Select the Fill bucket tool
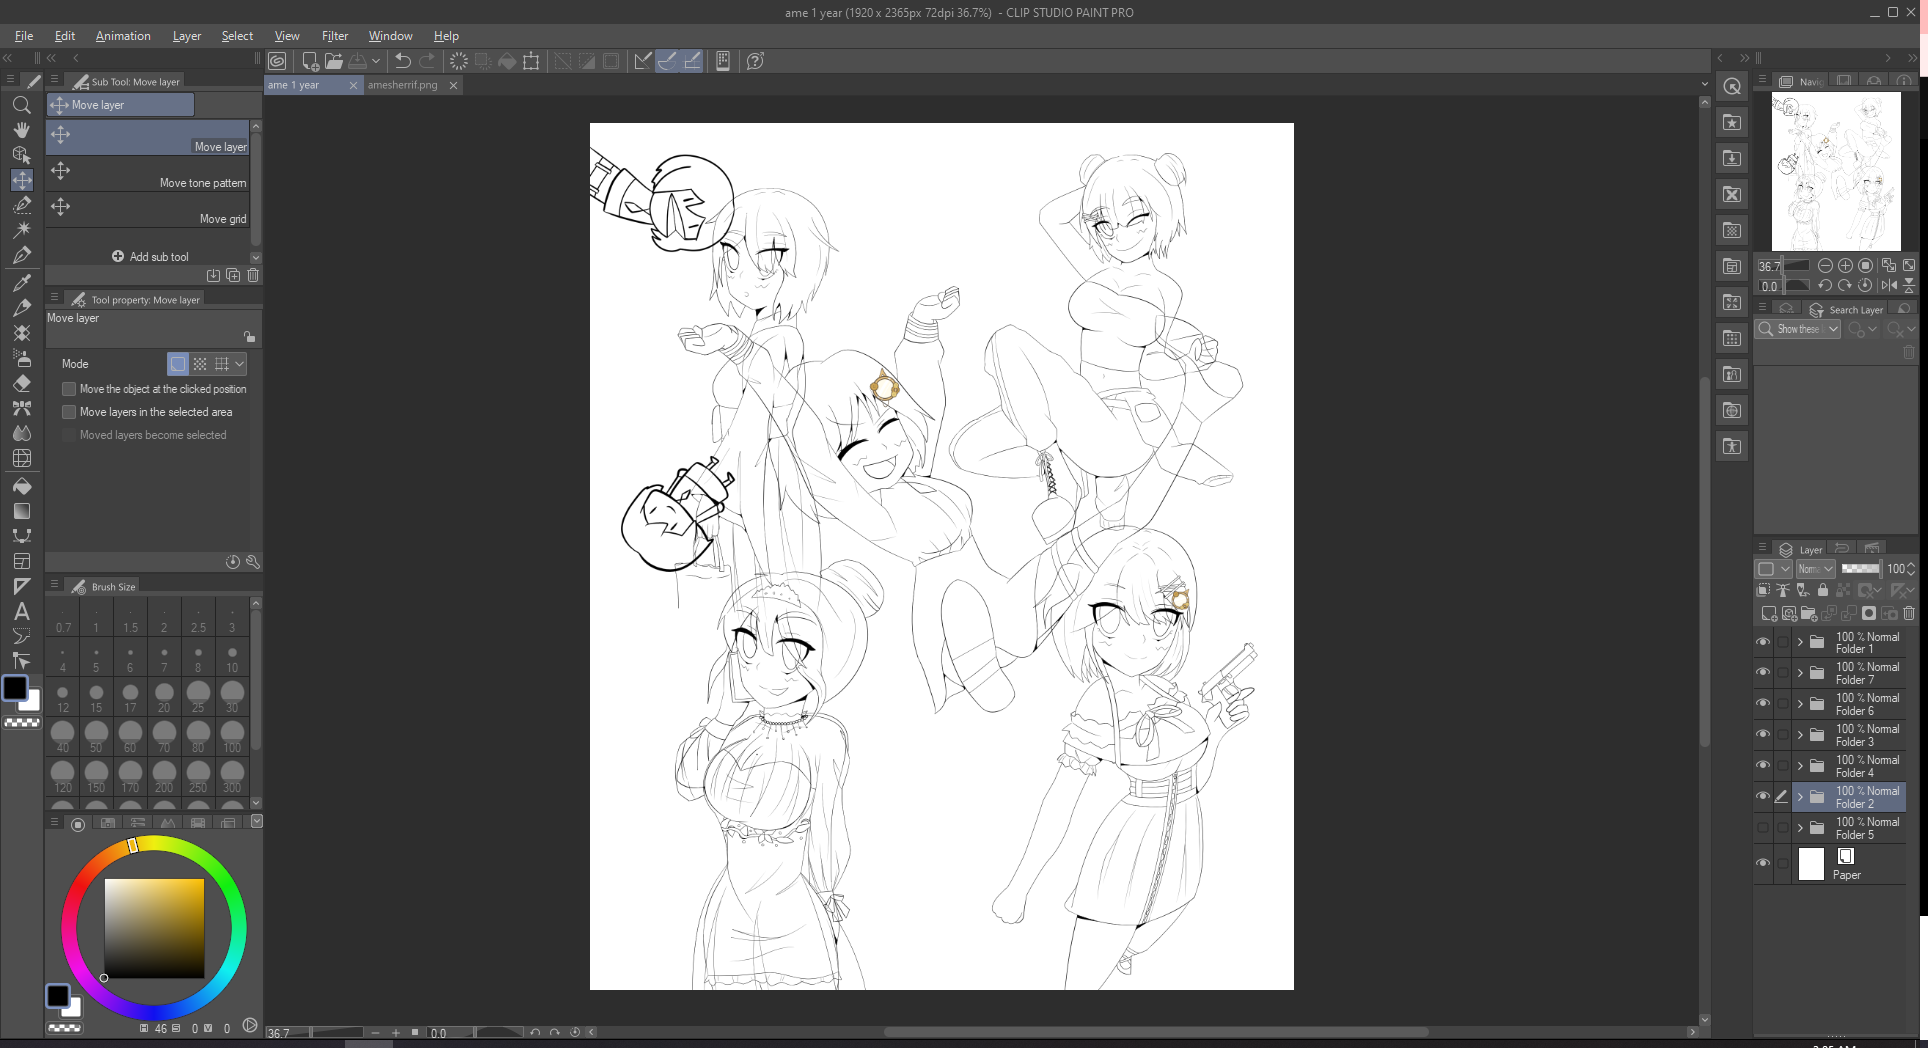This screenshot has height=1048, width=1928. [x=21, y=486]
